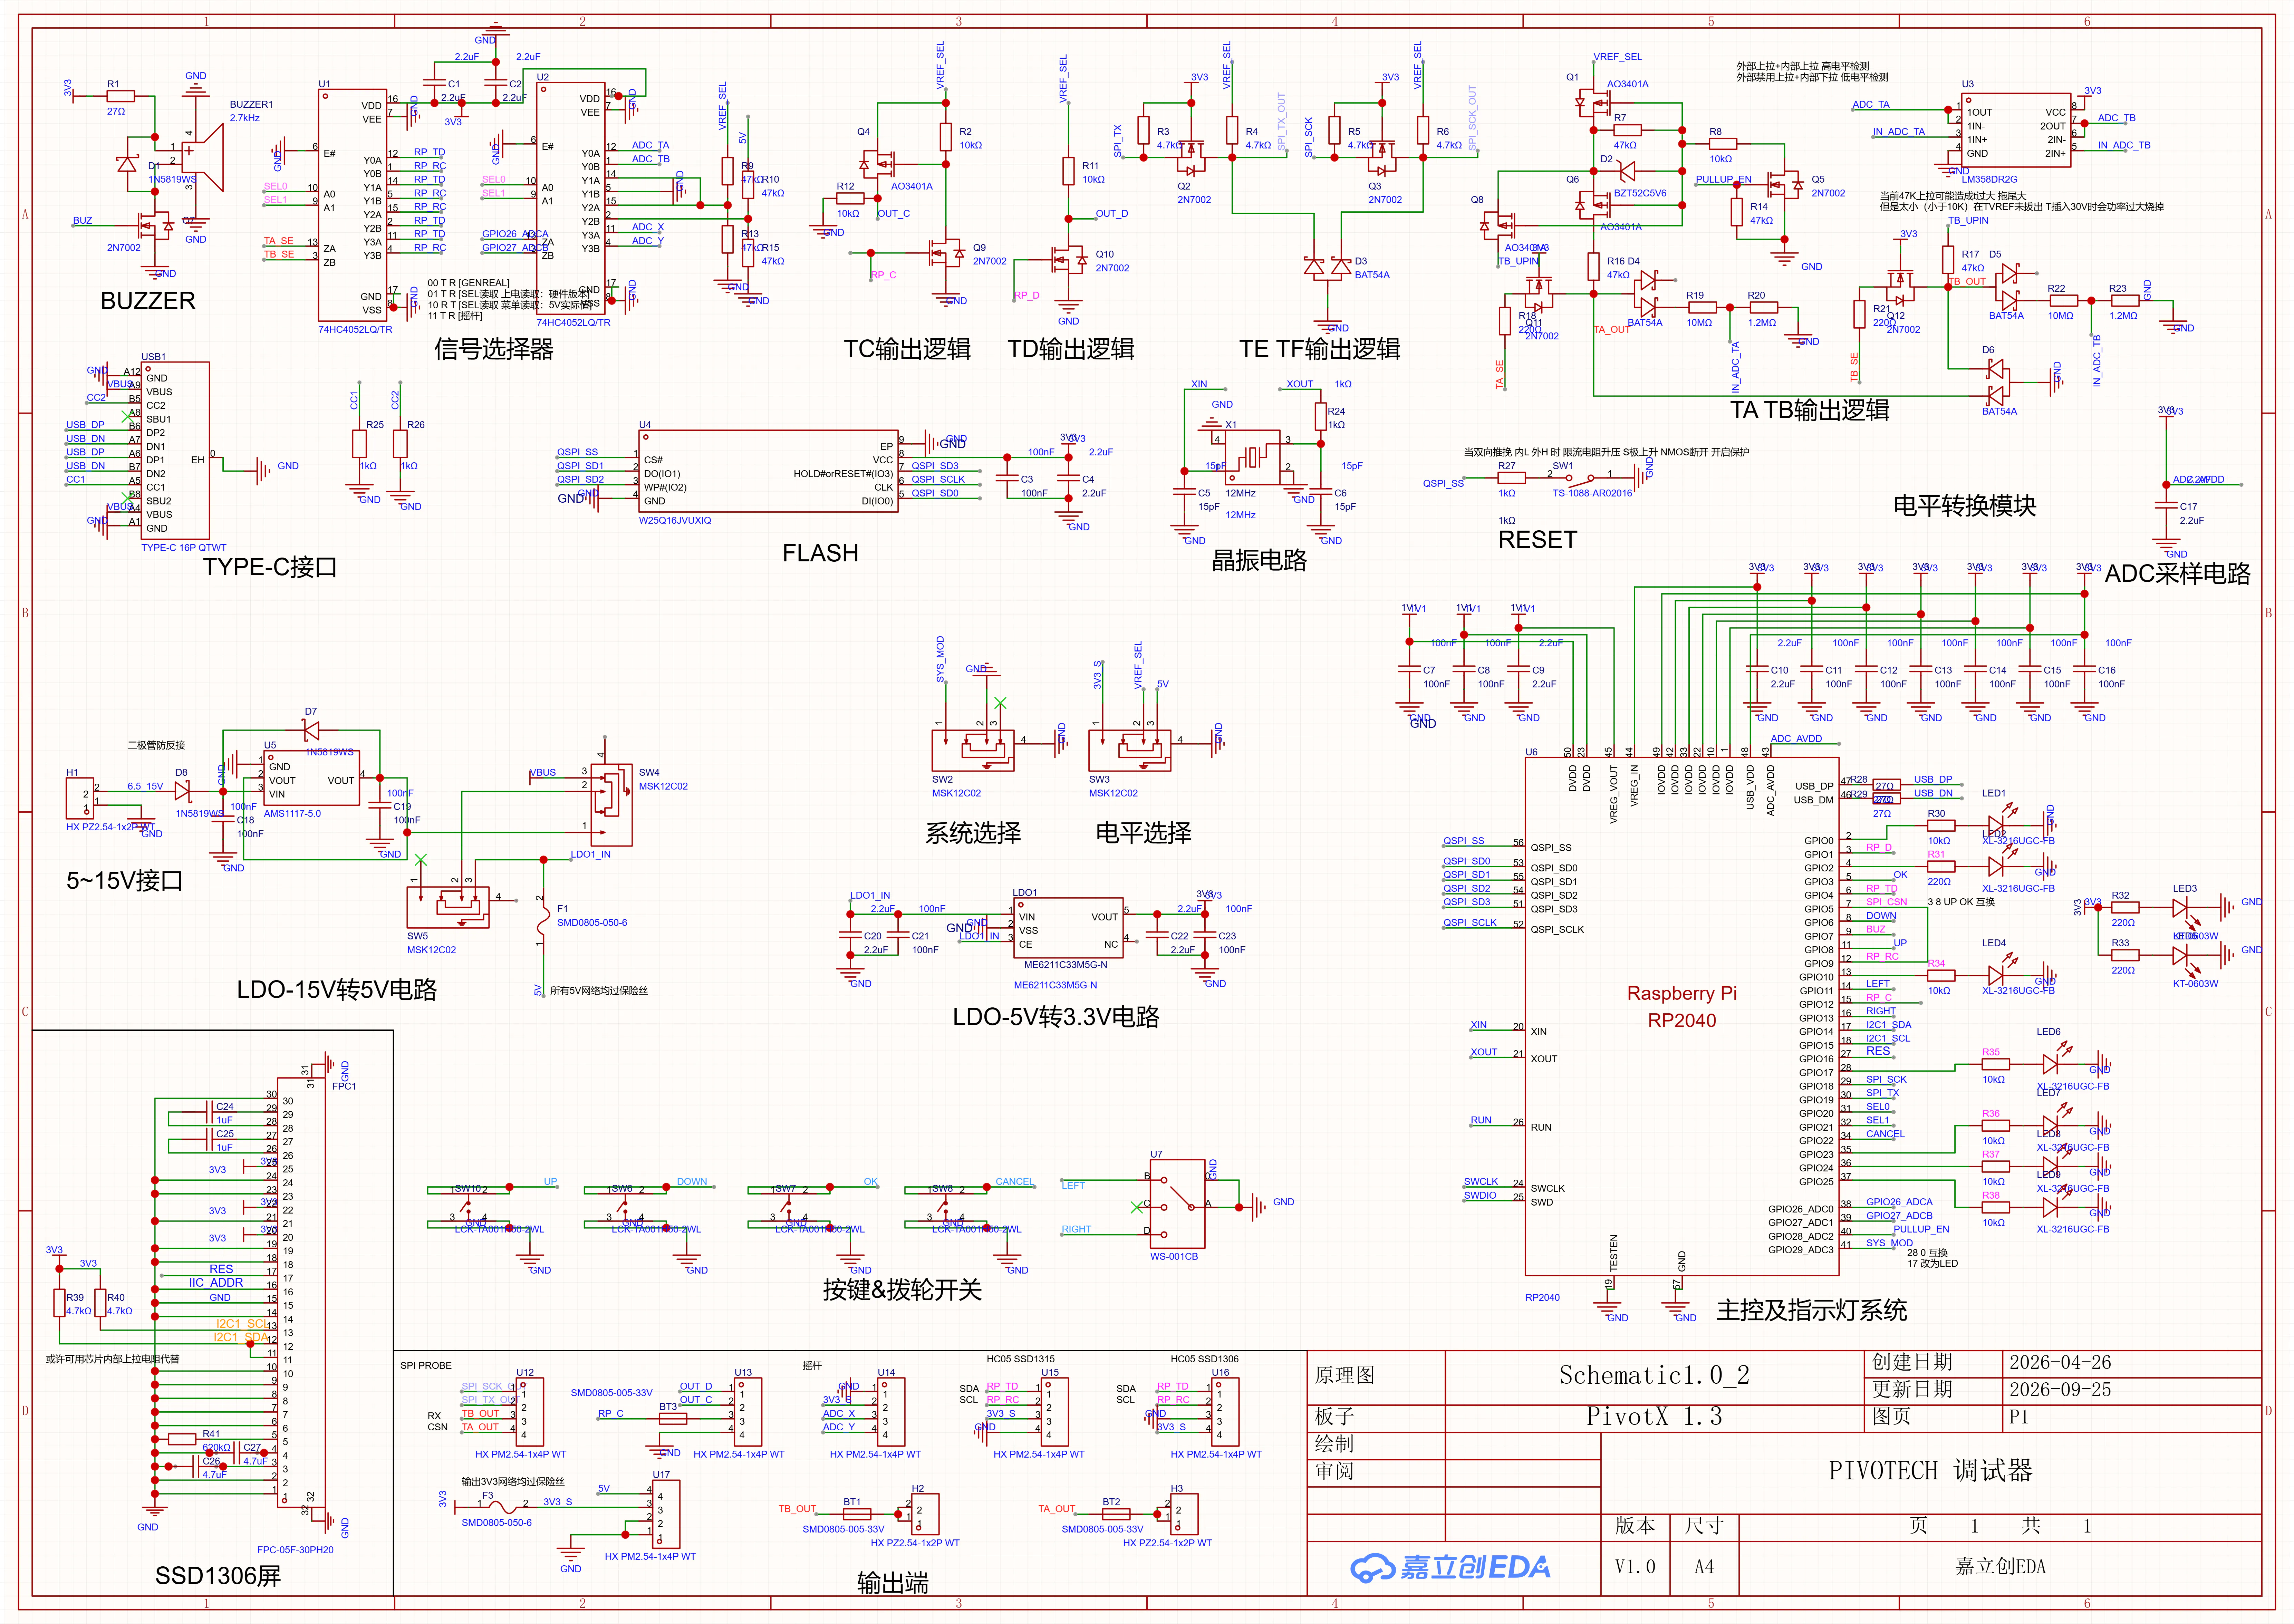
Task: Click the 'LDO-5V转3.3V电路' section title
Action: 1056,1017
